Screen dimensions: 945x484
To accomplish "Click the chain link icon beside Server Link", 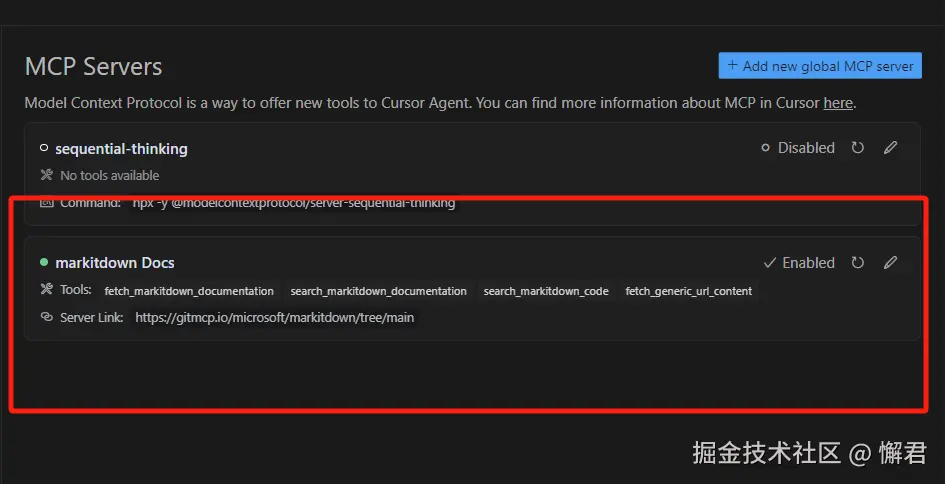I will [46, 317].
